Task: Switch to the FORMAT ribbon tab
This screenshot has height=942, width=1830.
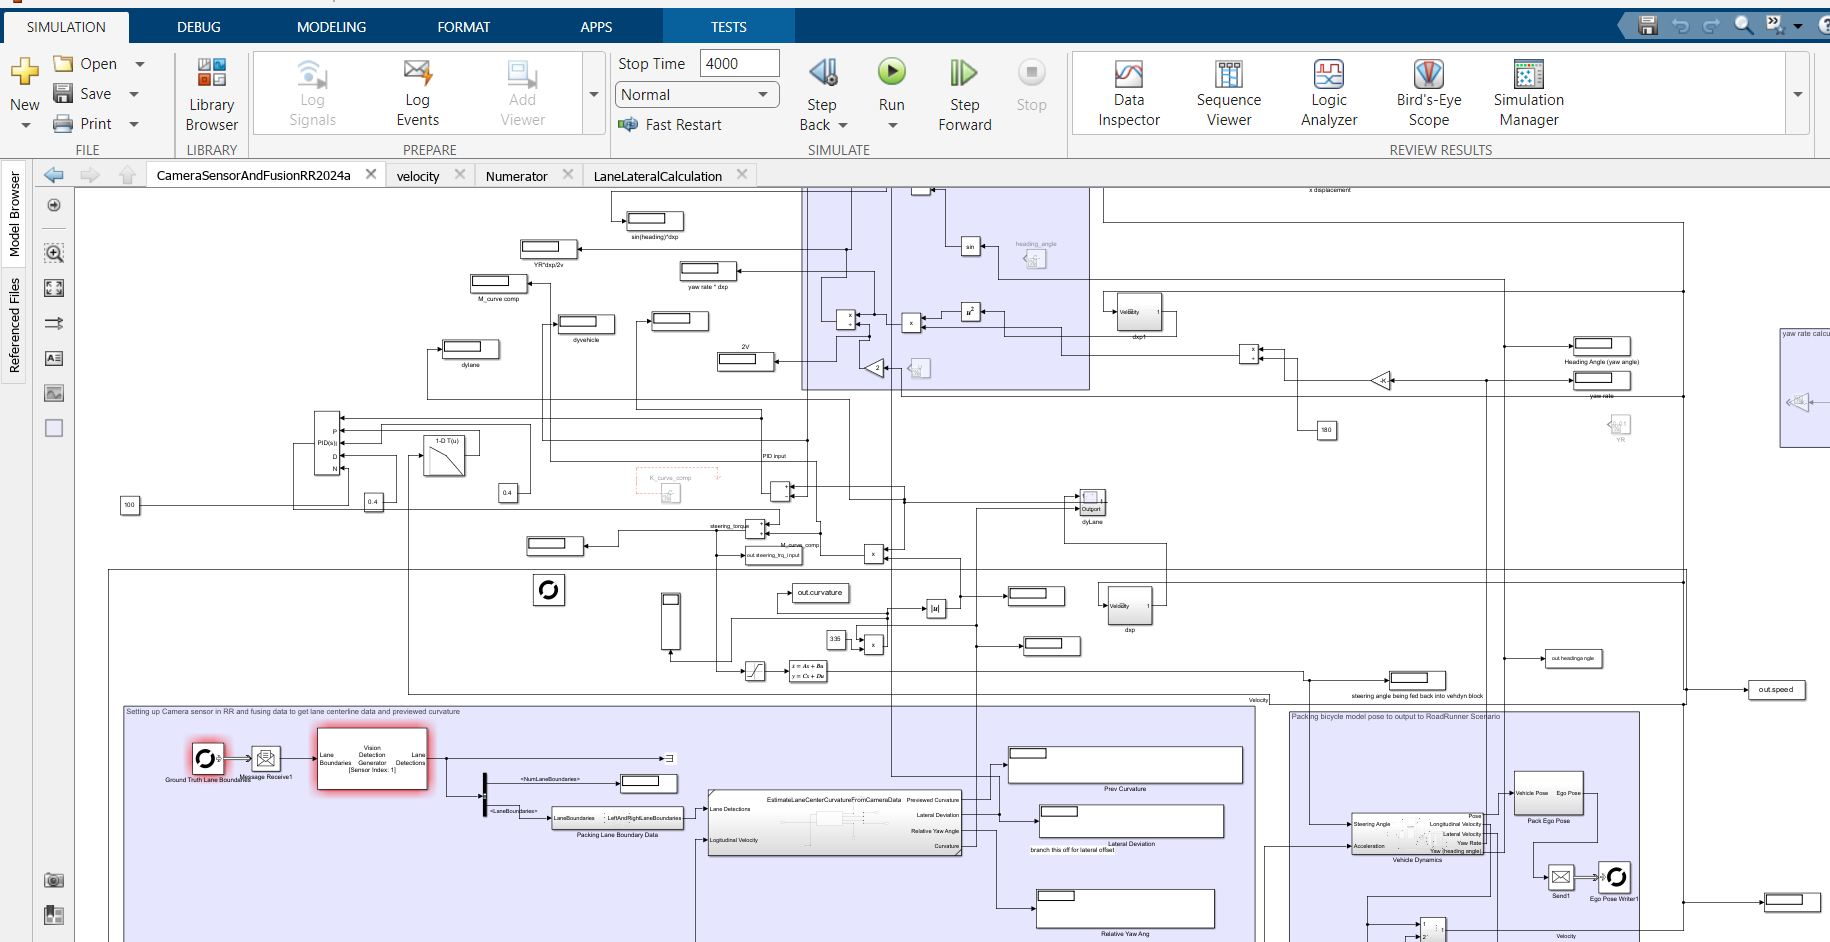Action: (464, 27)
